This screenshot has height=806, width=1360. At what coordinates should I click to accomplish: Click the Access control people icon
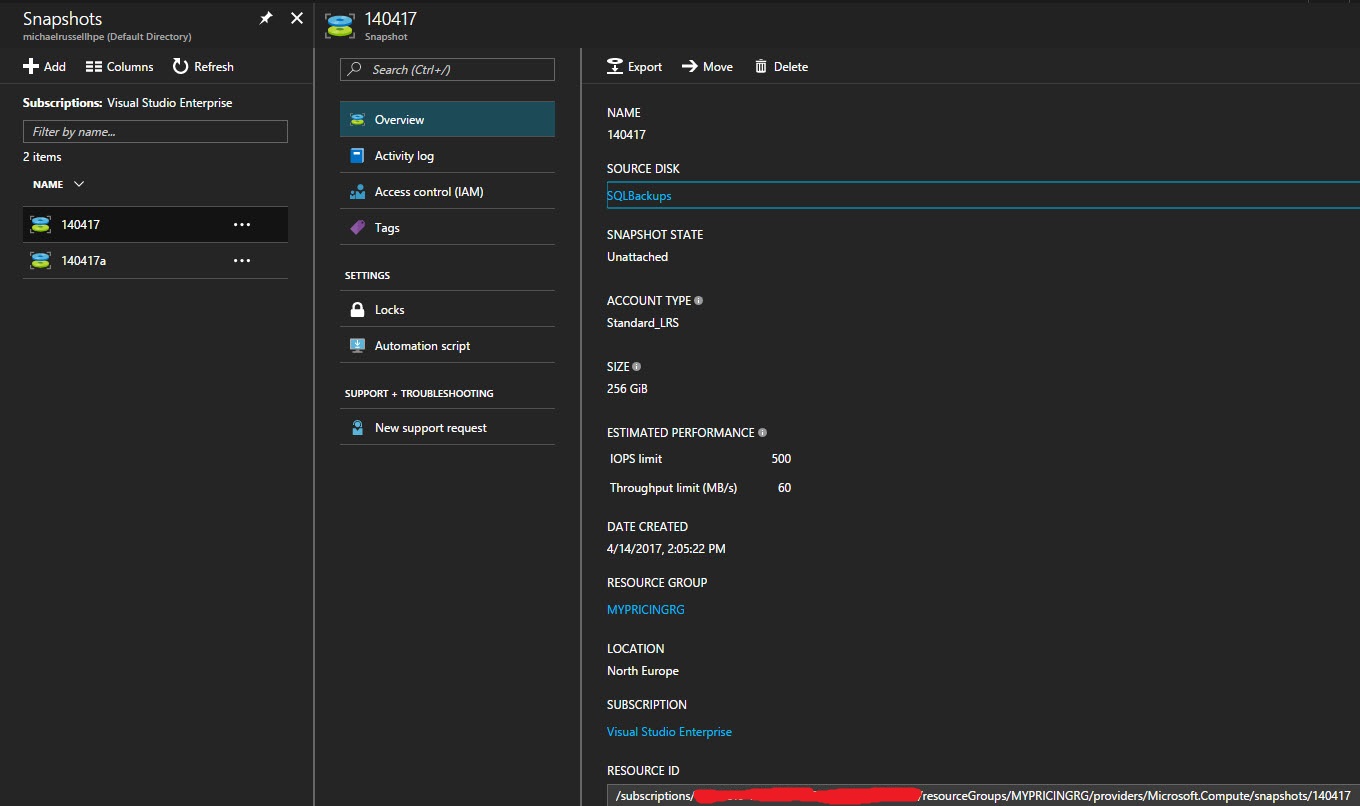click(357, 191)
